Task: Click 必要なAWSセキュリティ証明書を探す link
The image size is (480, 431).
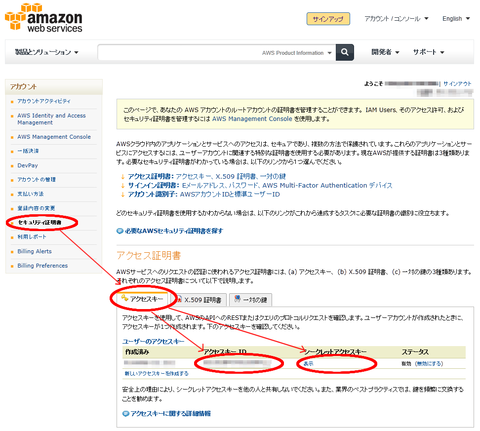Action: [174, 231]
